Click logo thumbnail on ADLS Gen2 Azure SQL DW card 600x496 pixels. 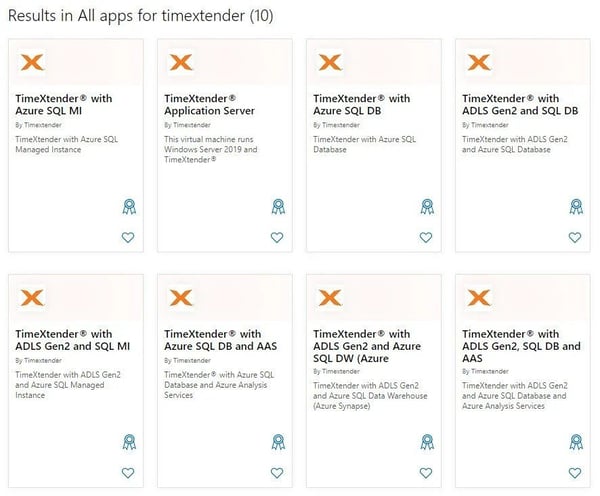331,297
